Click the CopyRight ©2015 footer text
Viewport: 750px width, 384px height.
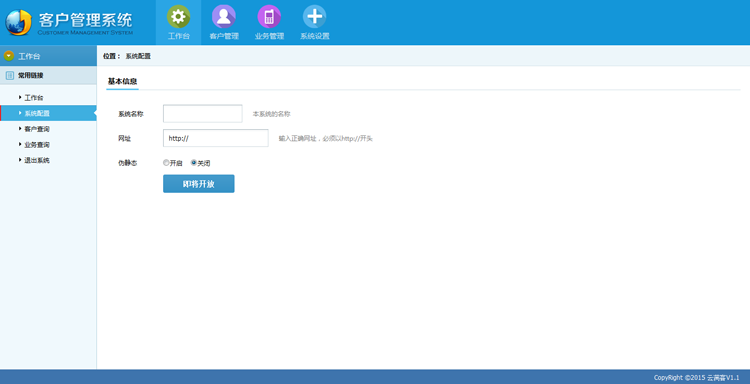tap(696, 378)
